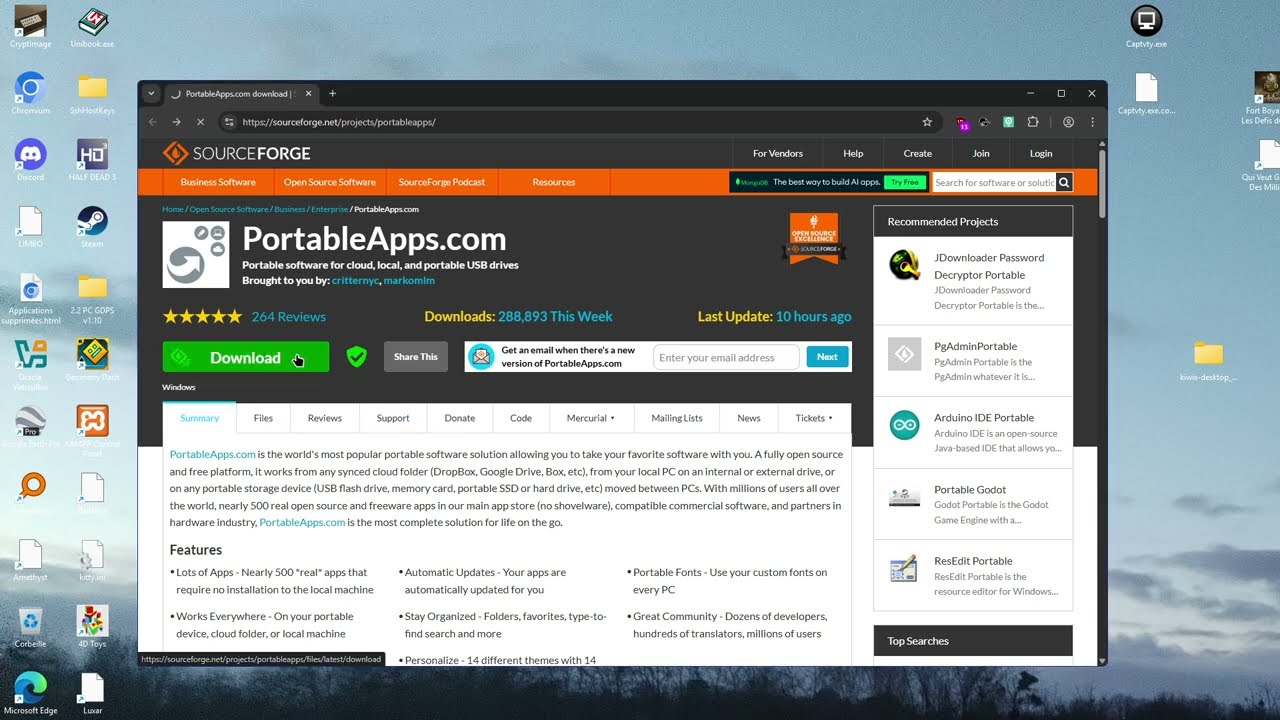Expand the Mercurial tab dropdown
1280x720 pixels.
pos(591,418)
